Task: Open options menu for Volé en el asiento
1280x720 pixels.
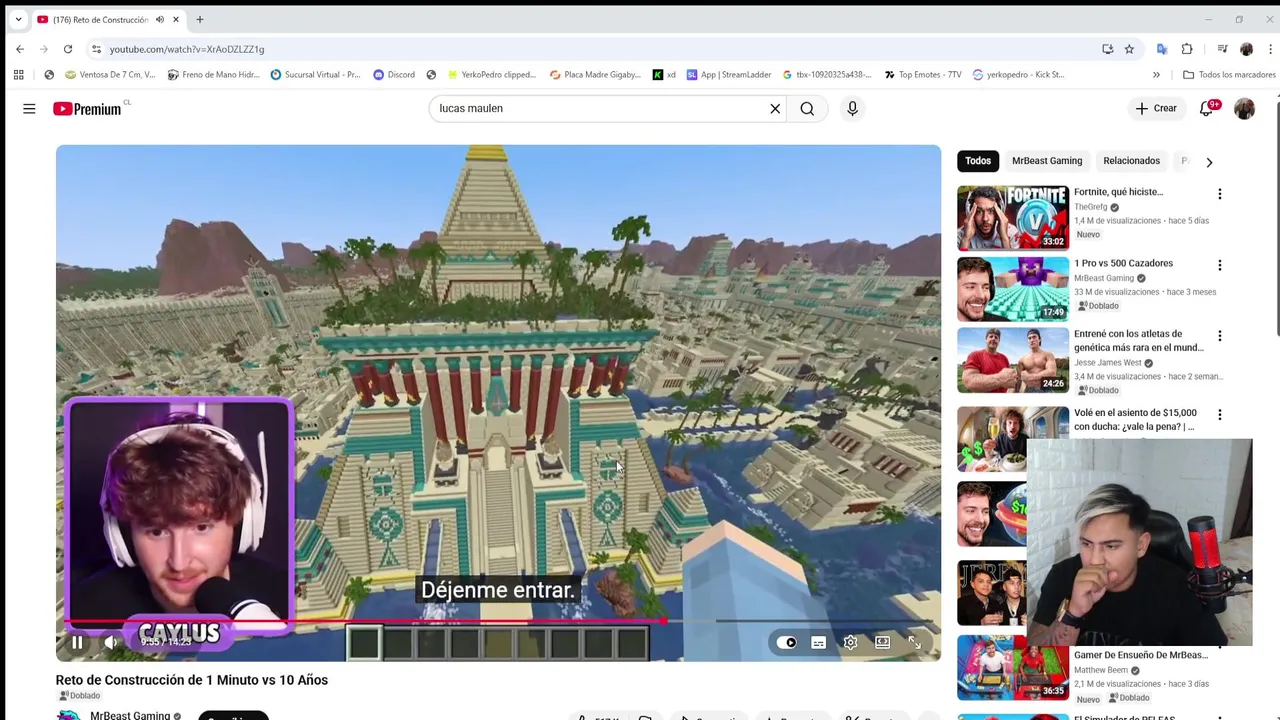Action: point(1219,414)
